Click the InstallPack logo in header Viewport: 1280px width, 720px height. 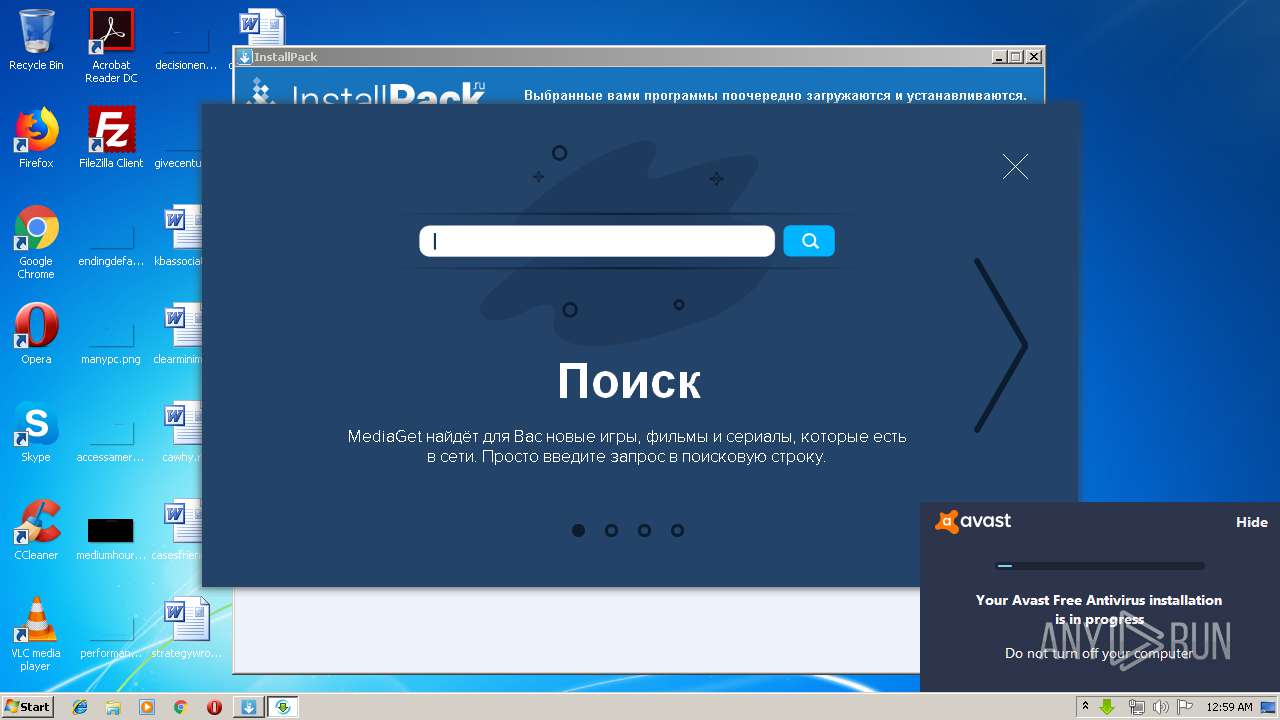click(368, 93)
